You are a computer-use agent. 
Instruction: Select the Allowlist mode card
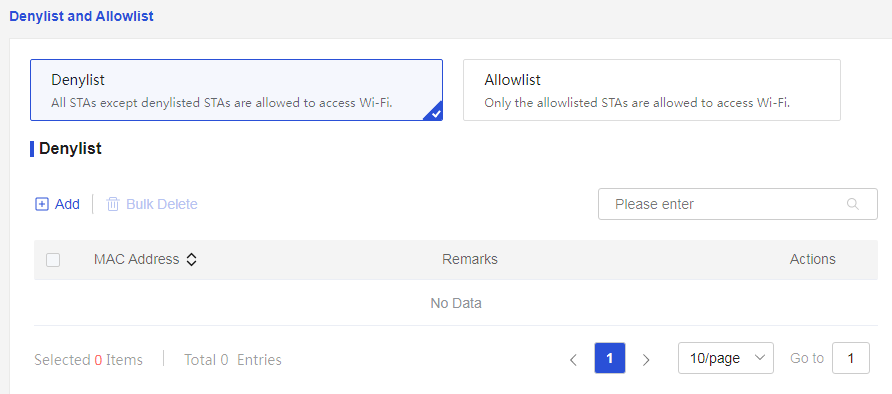(651, 90)
